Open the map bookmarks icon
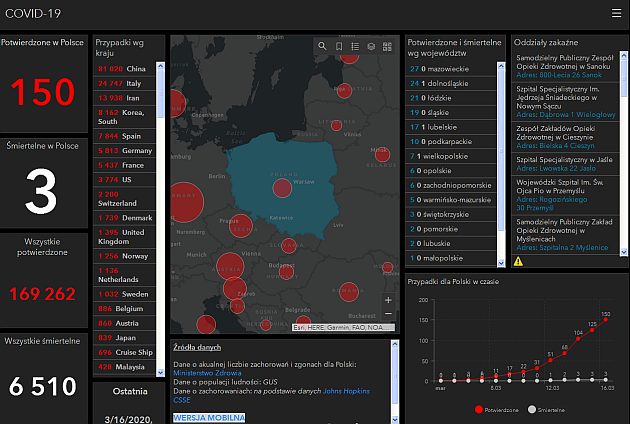 (339, 47)
